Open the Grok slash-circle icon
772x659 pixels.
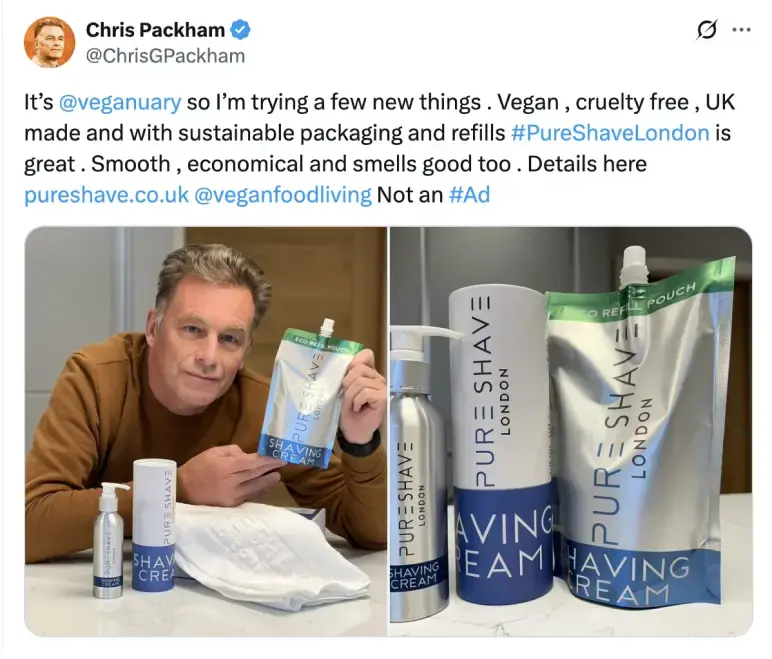coord(706,31)
